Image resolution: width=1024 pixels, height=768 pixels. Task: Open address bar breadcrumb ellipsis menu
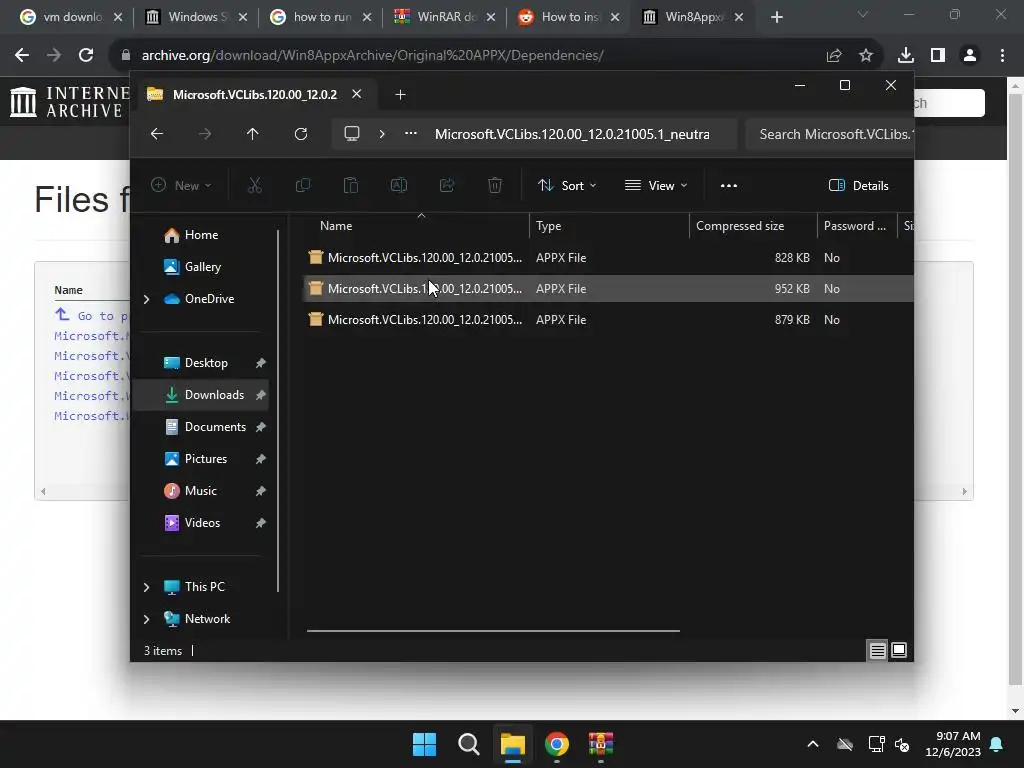pyautogui.click(x=411, y=134)
